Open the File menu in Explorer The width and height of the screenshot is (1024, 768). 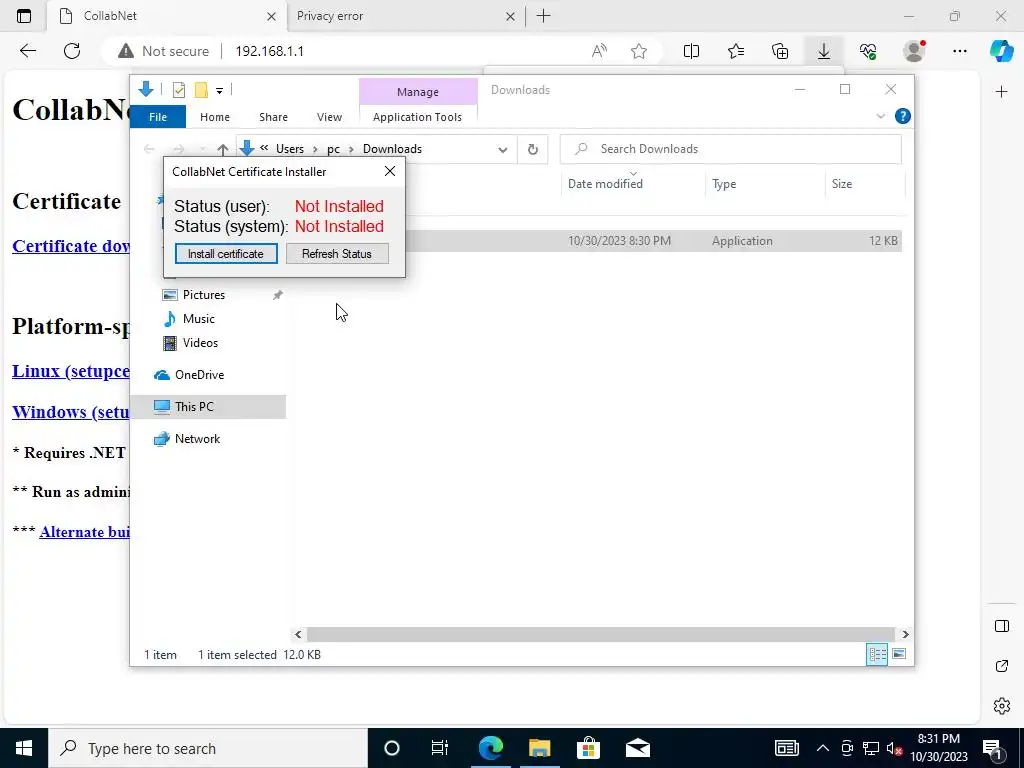[x=158, y=117]
